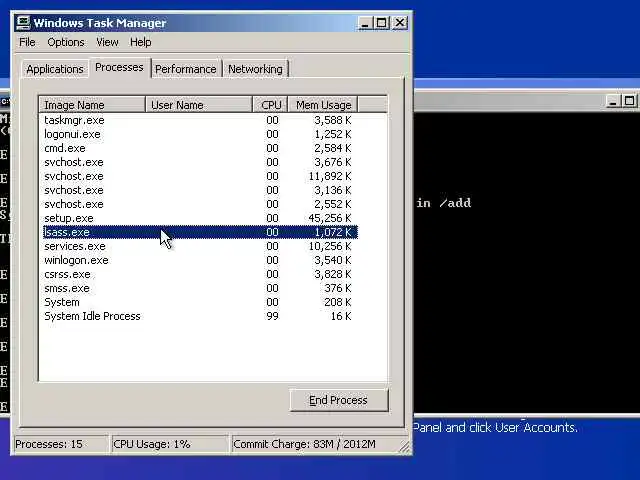This screenshot has width=640, height=480.
Task: Open the Help menu
Action: (141, 42)
